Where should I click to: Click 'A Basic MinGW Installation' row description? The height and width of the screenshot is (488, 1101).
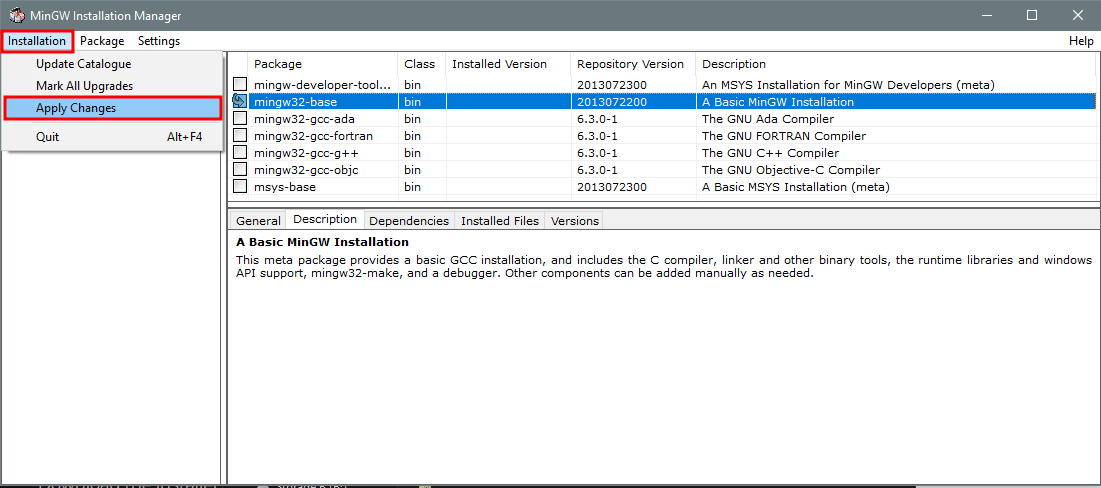[778, 102]
